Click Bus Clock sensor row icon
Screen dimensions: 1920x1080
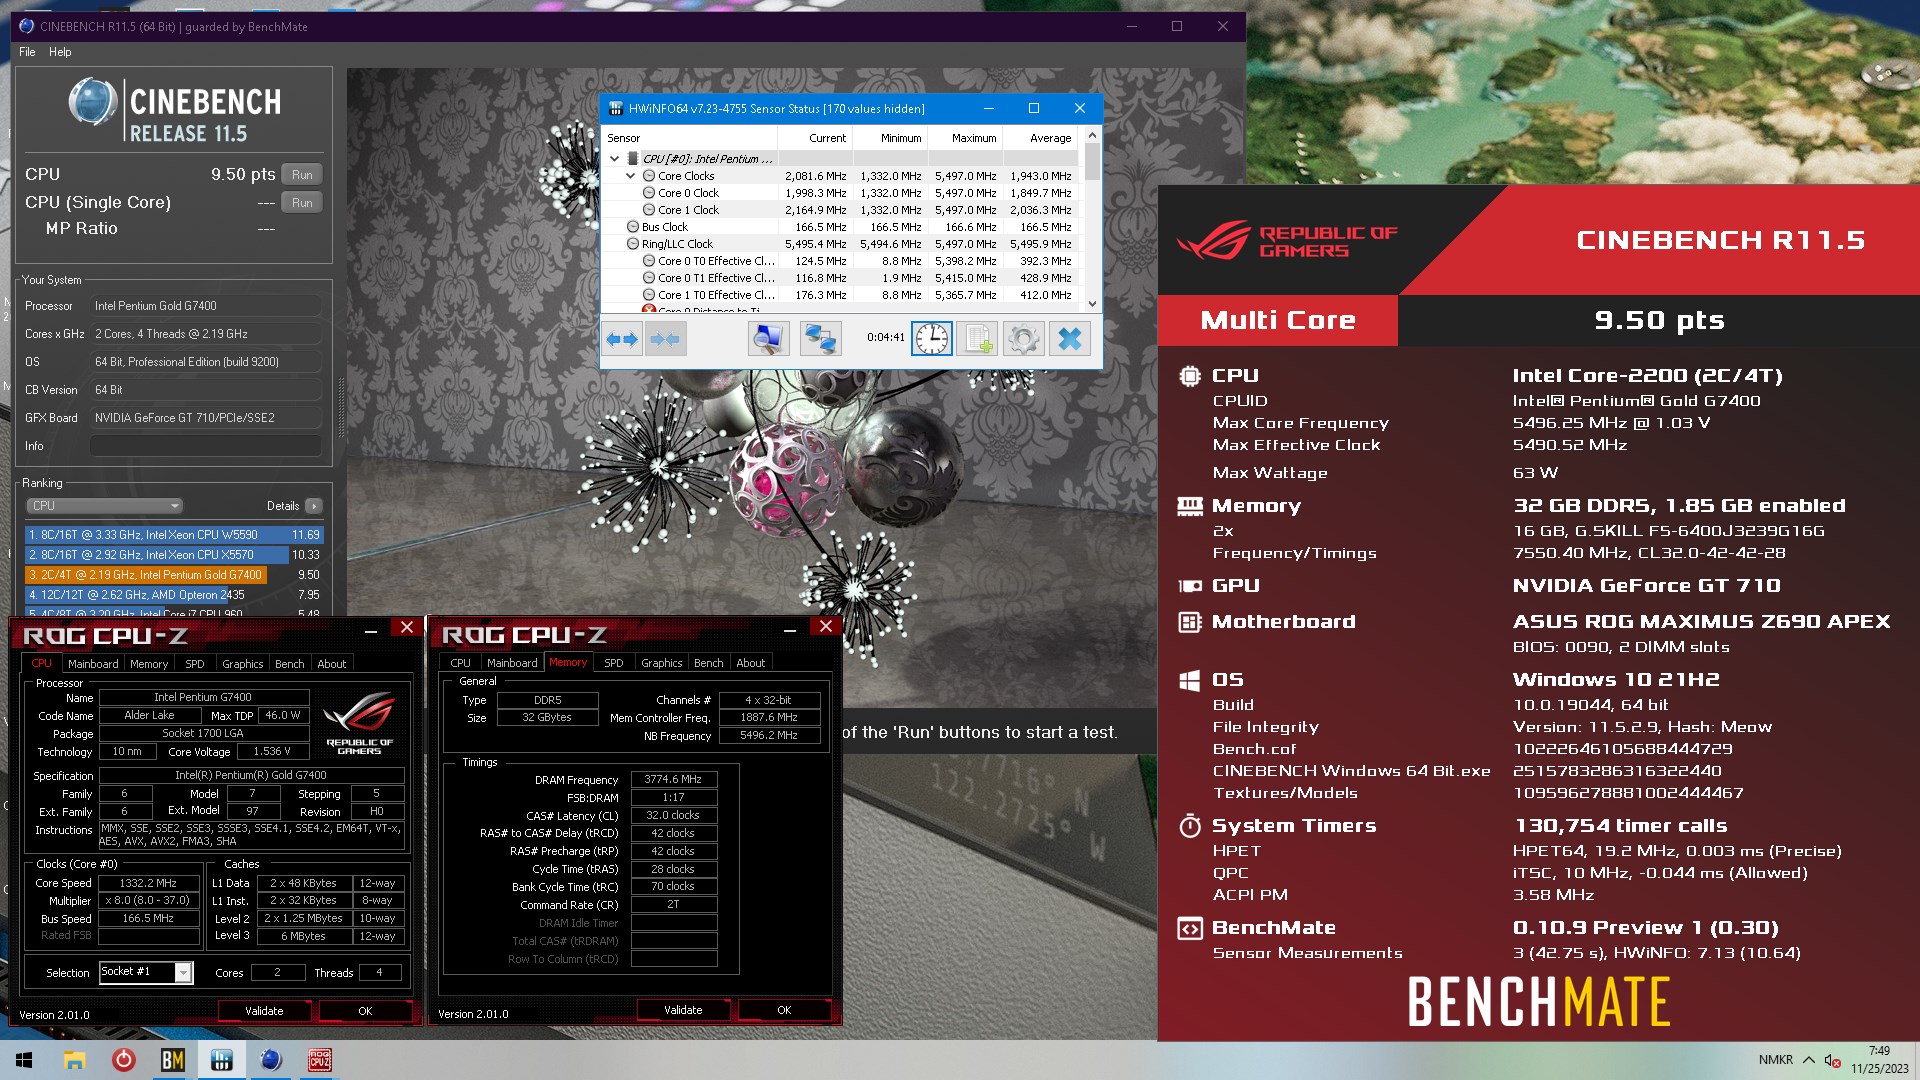pos(633,227)
